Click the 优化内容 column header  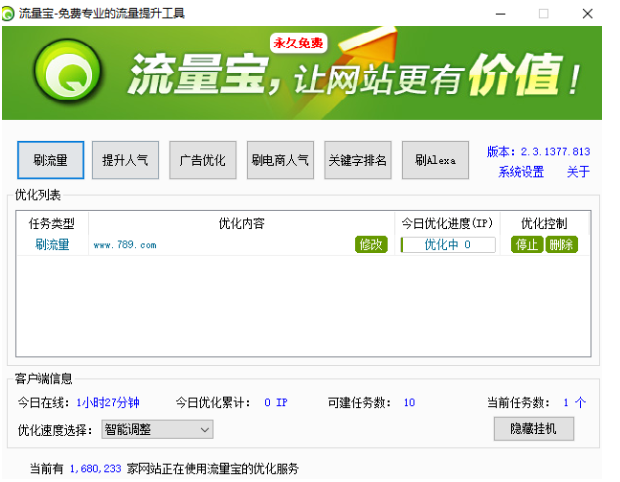[x=242, y=223]
